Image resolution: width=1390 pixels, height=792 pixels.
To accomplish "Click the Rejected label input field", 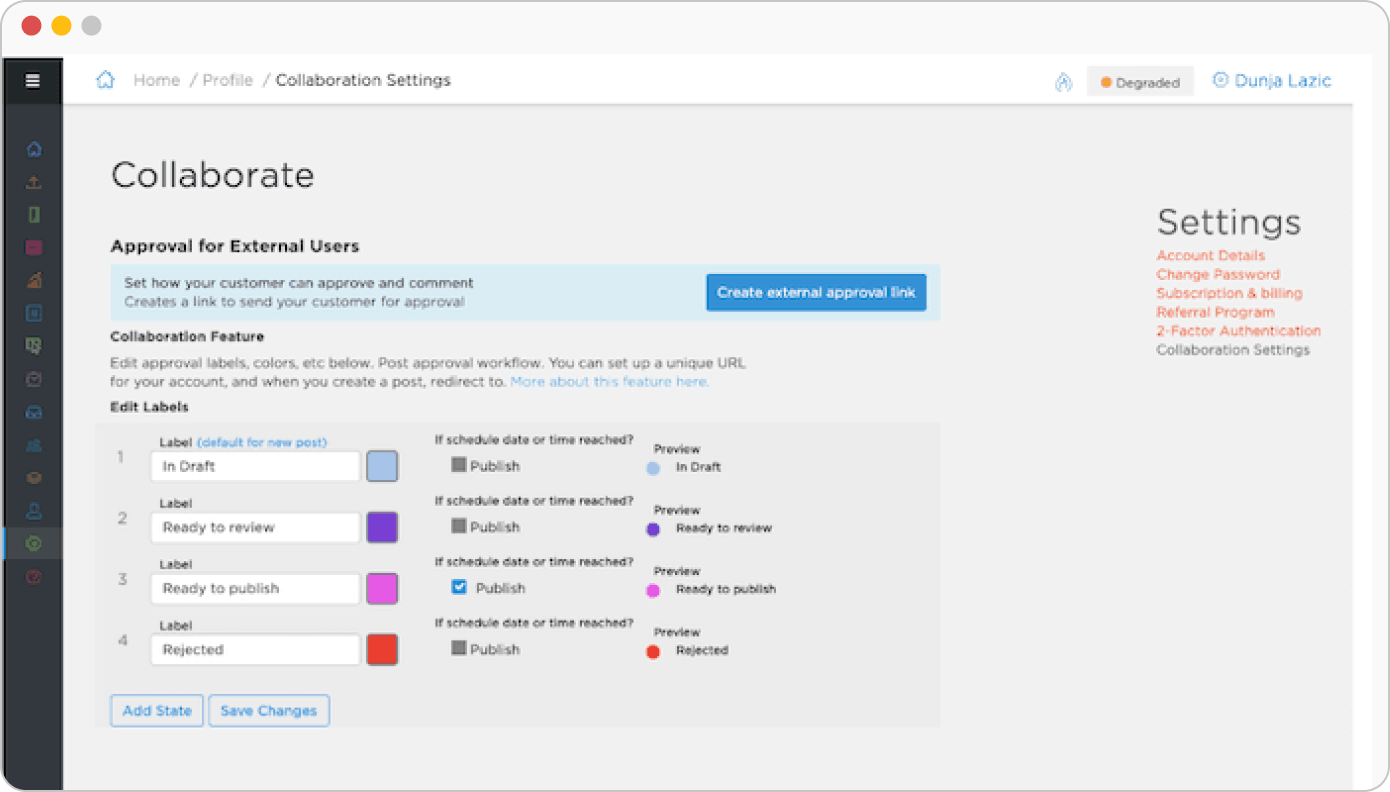I will pos(255,650).
